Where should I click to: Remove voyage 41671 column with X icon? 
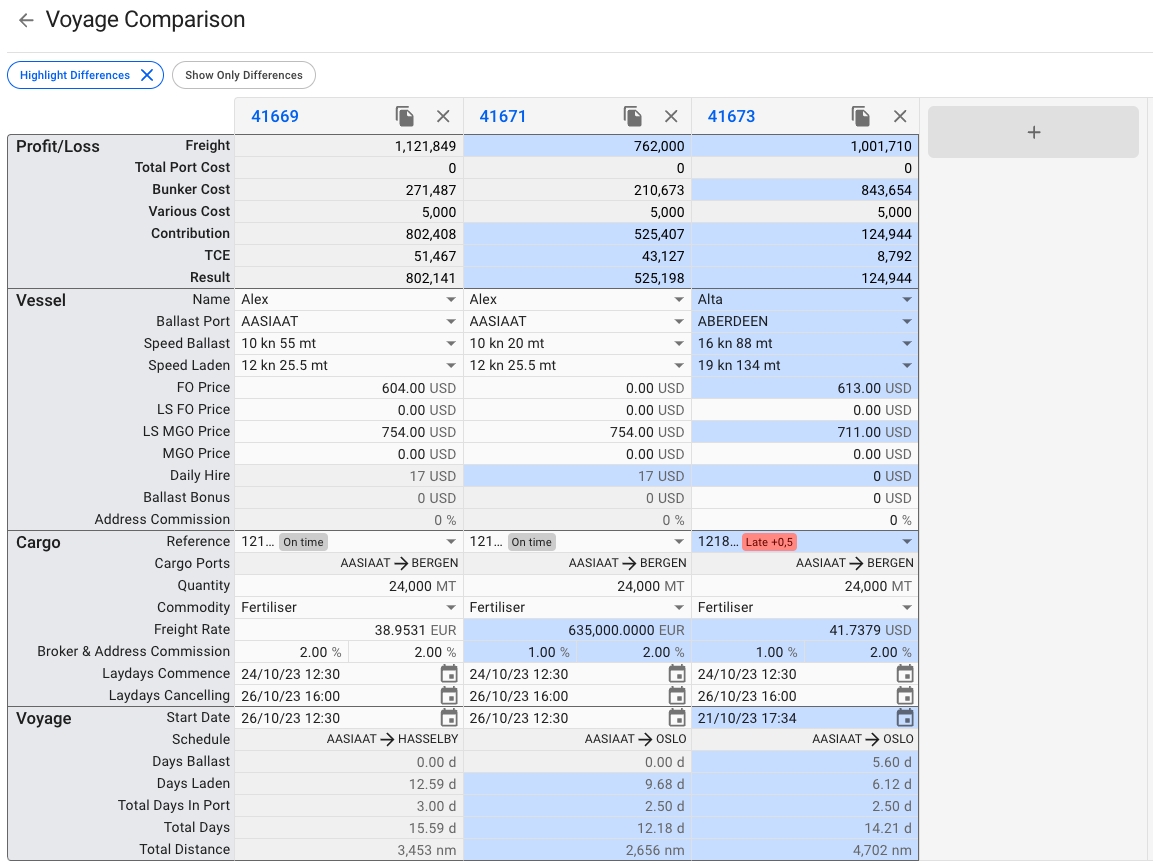[x=671, y=116]
